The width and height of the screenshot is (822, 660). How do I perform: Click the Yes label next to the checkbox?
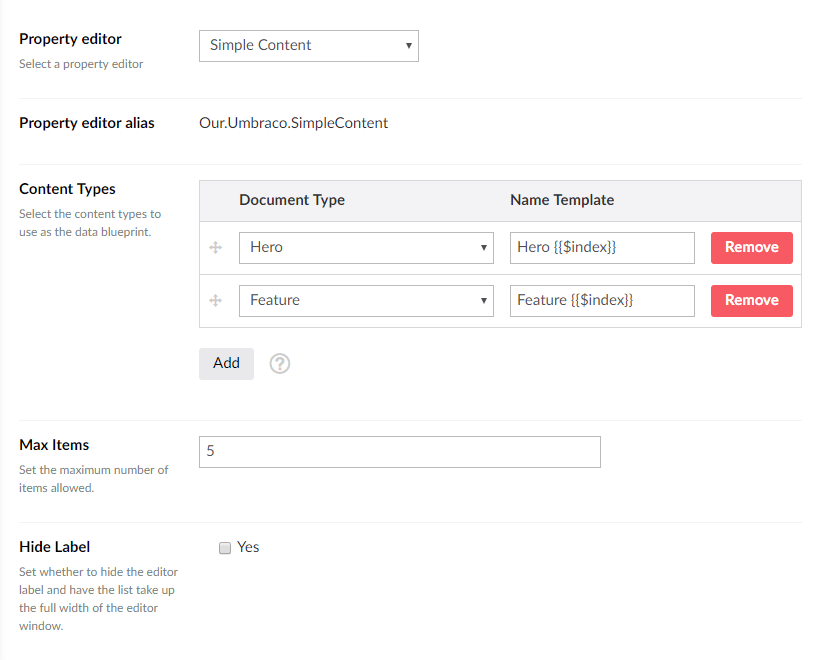(248, 547)
